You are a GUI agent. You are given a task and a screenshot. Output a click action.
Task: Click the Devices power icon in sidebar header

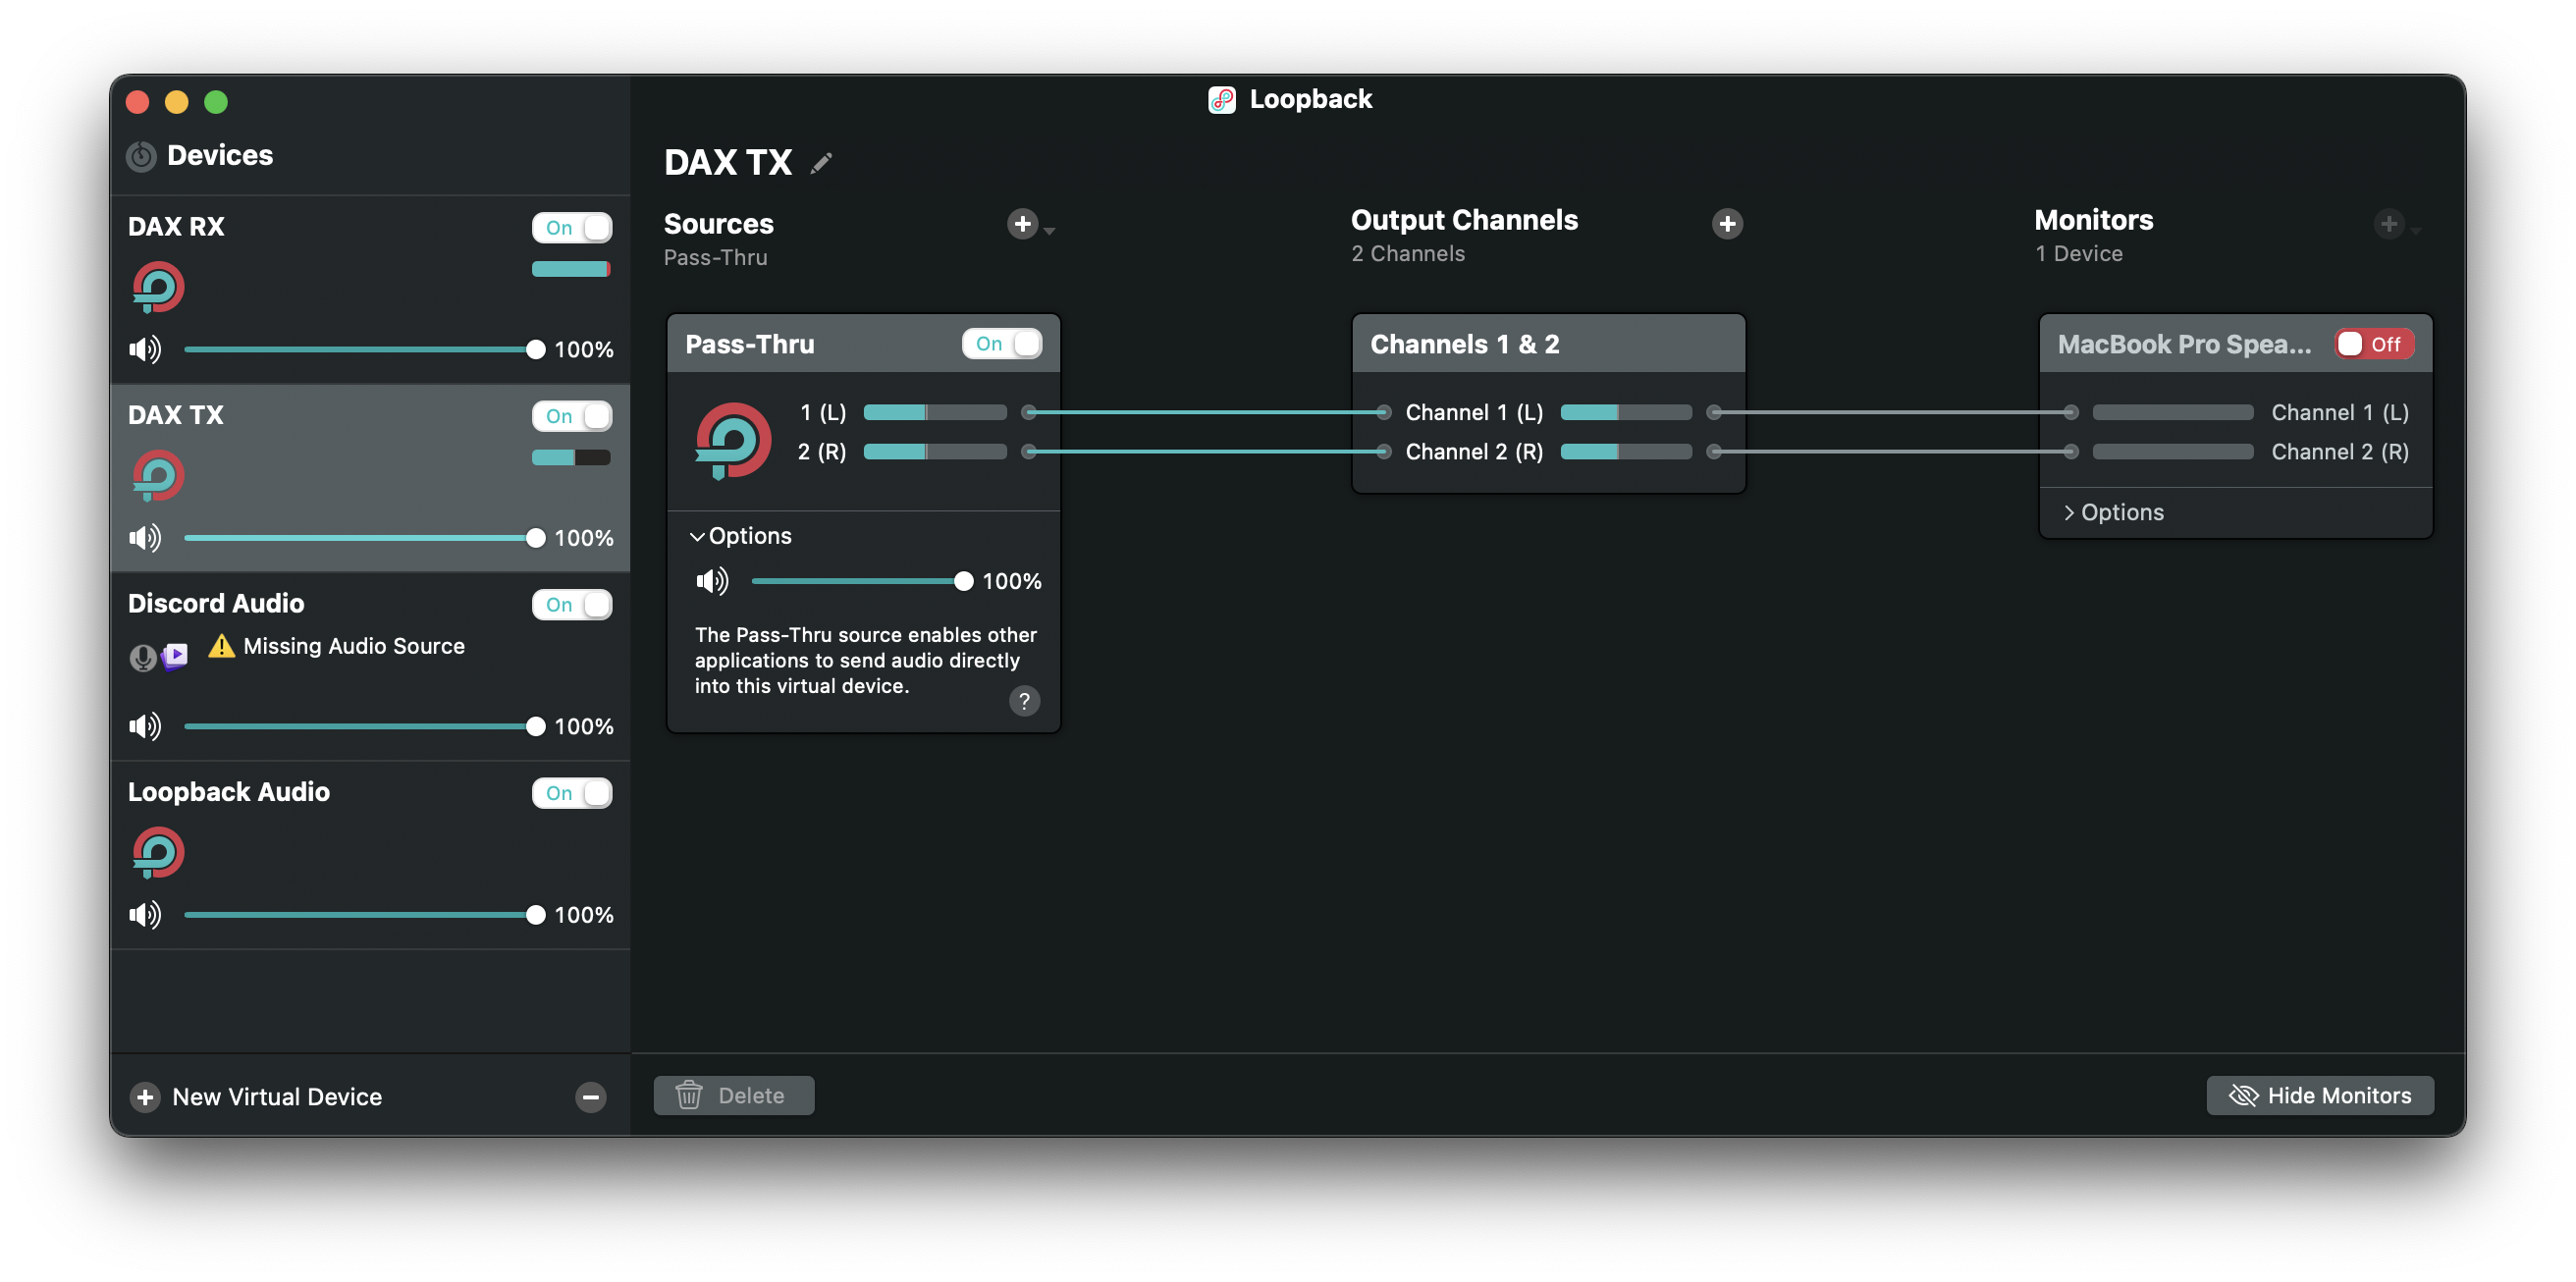coord(141,156)
